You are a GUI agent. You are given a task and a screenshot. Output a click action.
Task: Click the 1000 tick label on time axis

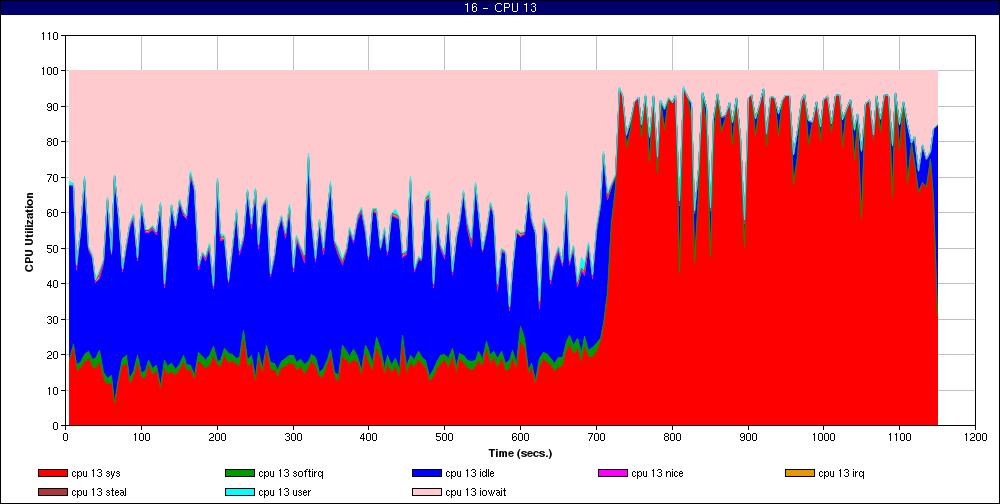coord(823,438)
